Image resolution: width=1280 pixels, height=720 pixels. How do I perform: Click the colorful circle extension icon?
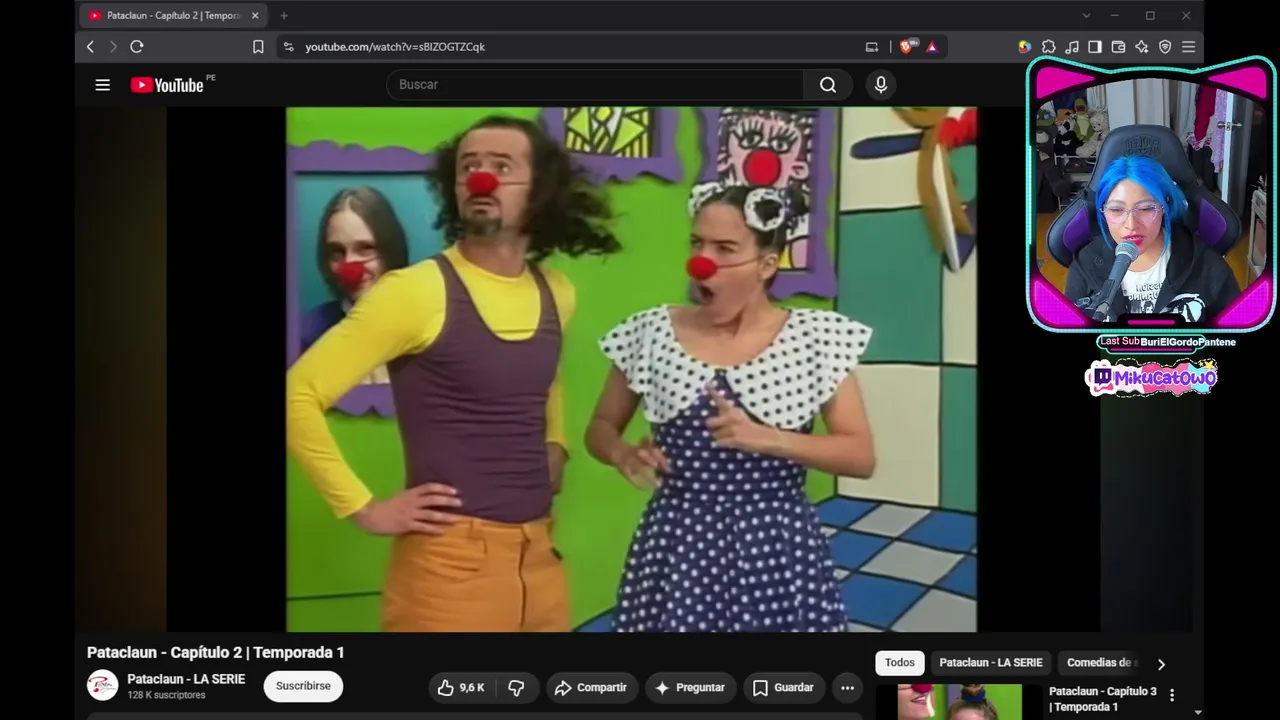(x=1025, y=47)
